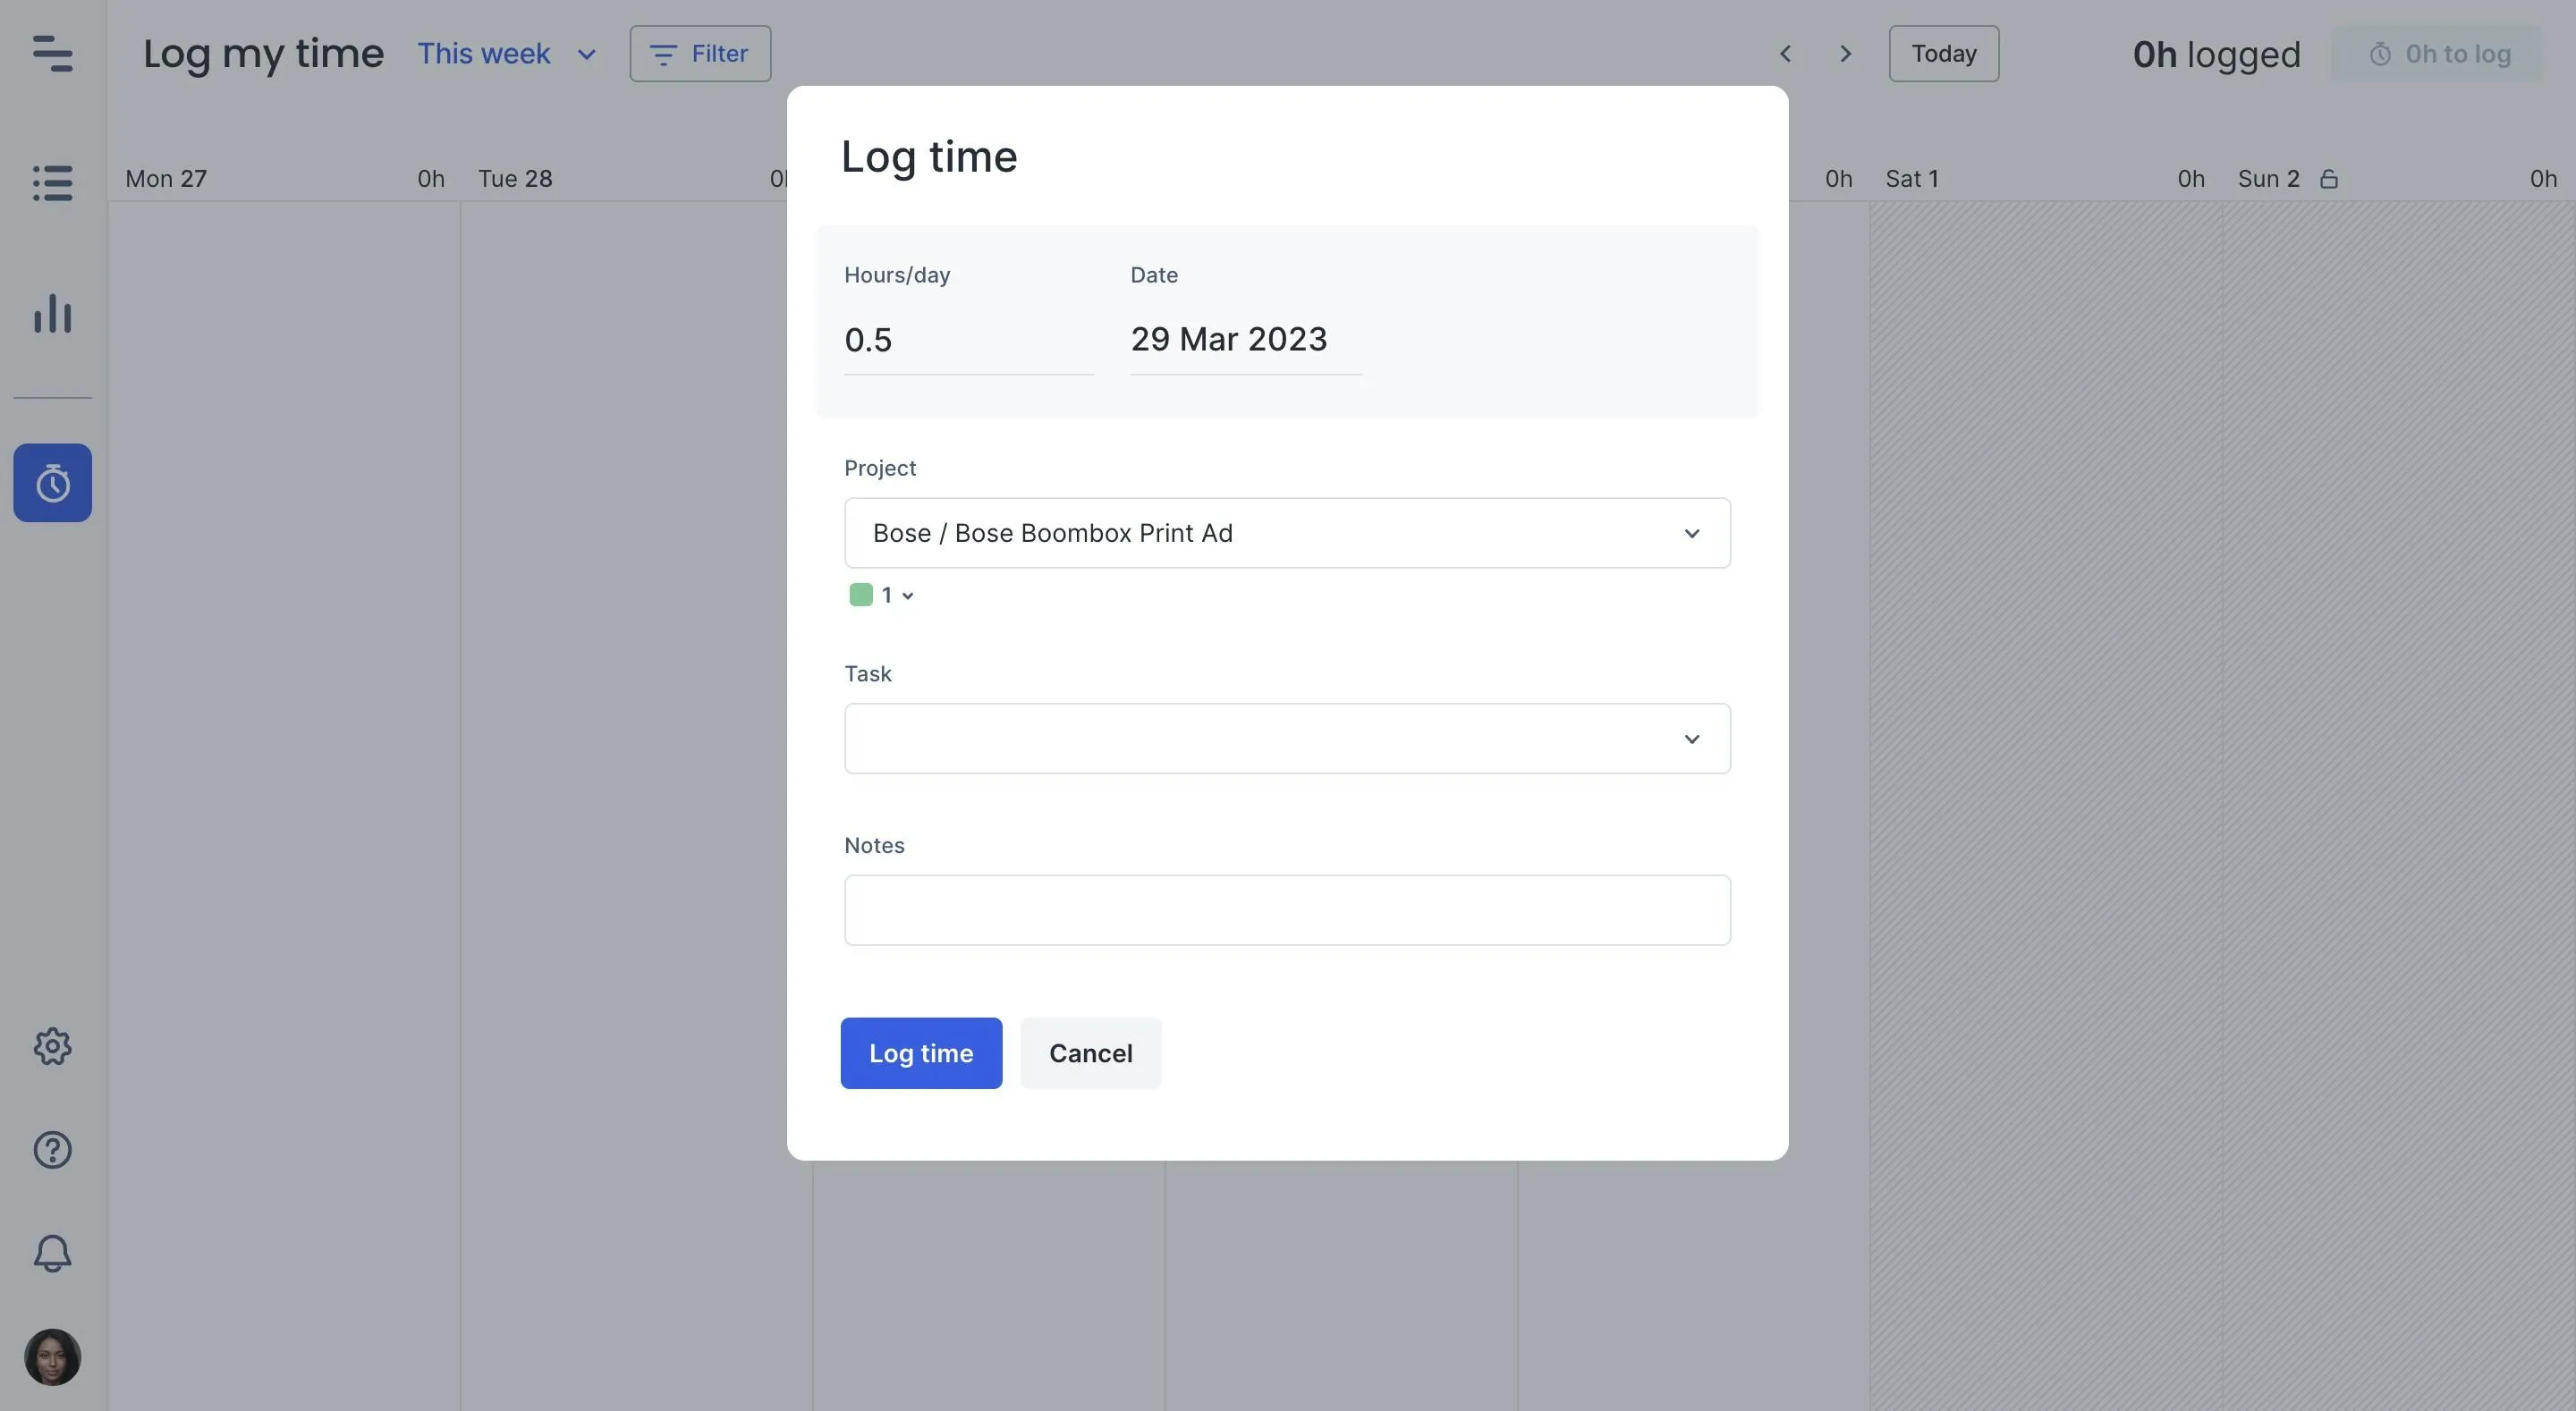Open the help question mark icon
The image size is (2576, 1411).
(x=52, y=1150)
